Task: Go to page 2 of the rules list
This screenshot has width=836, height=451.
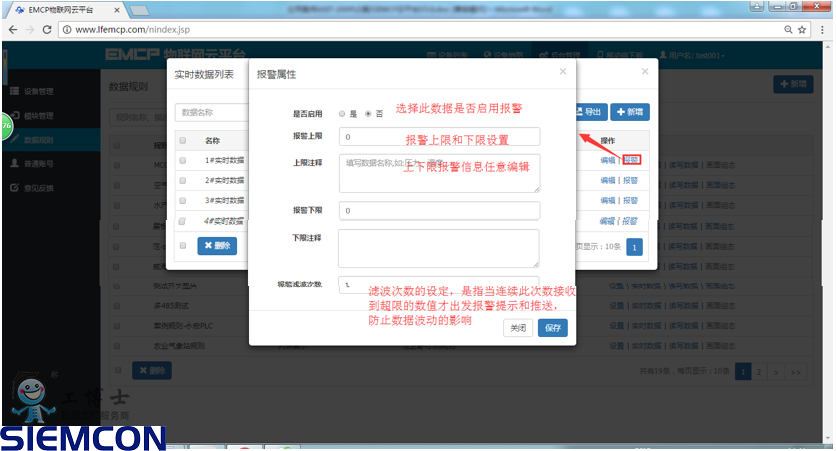Action: pyautogui.click(x=759, y=372)
